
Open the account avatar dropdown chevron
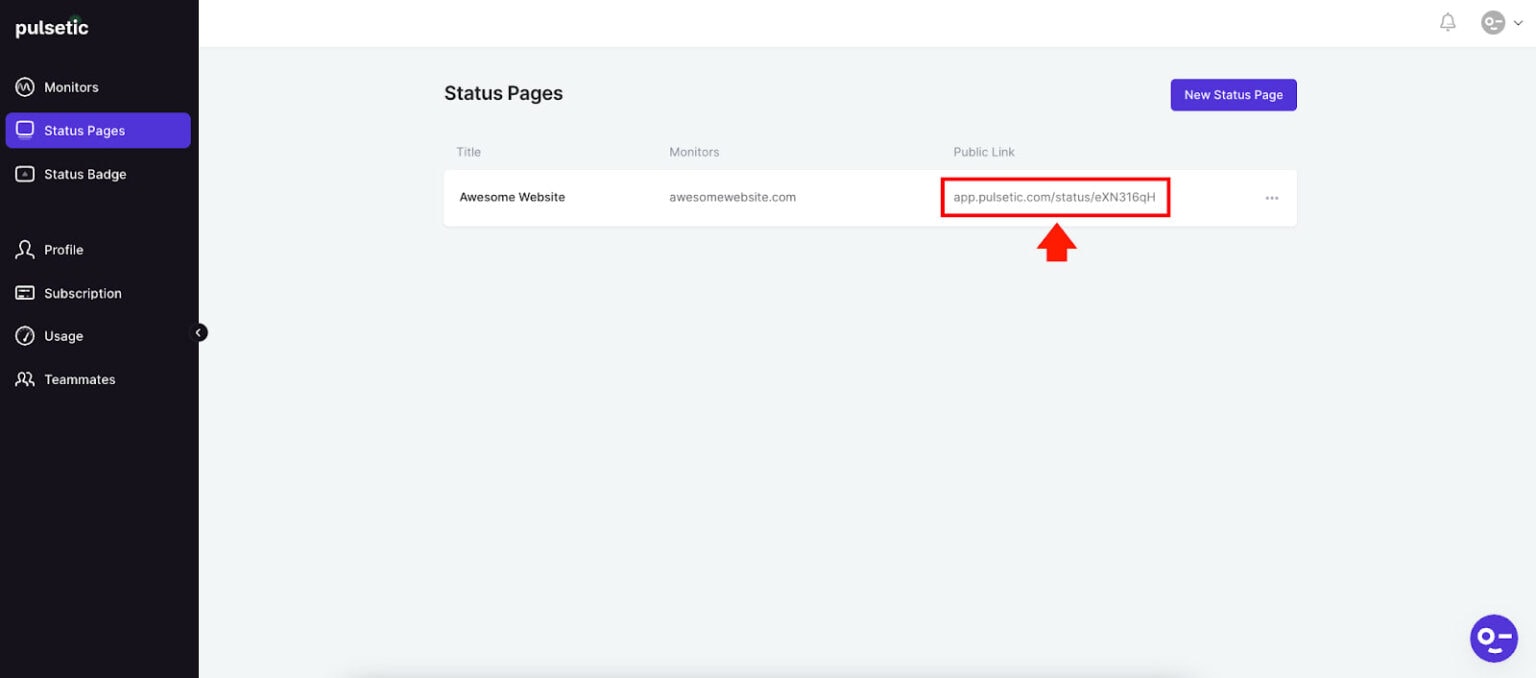pos(1517,22)
